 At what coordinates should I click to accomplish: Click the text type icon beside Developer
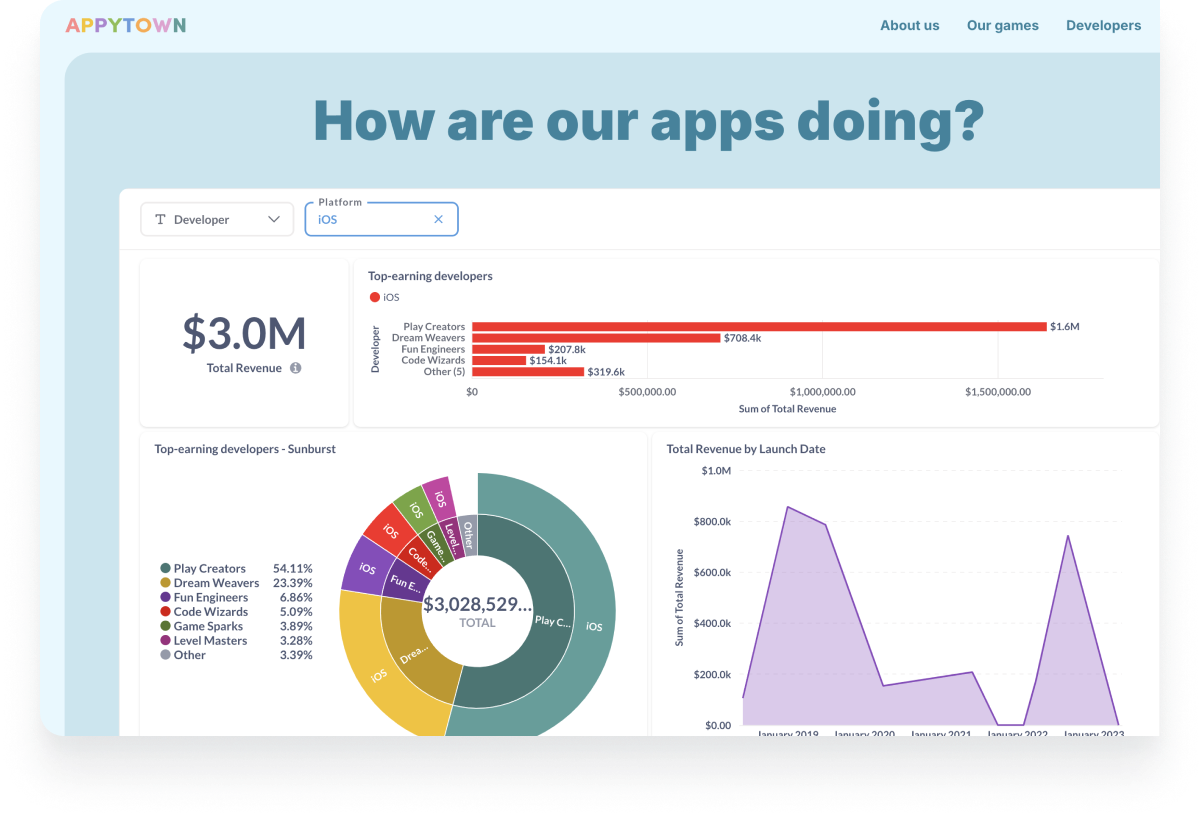tap(160, 219)
